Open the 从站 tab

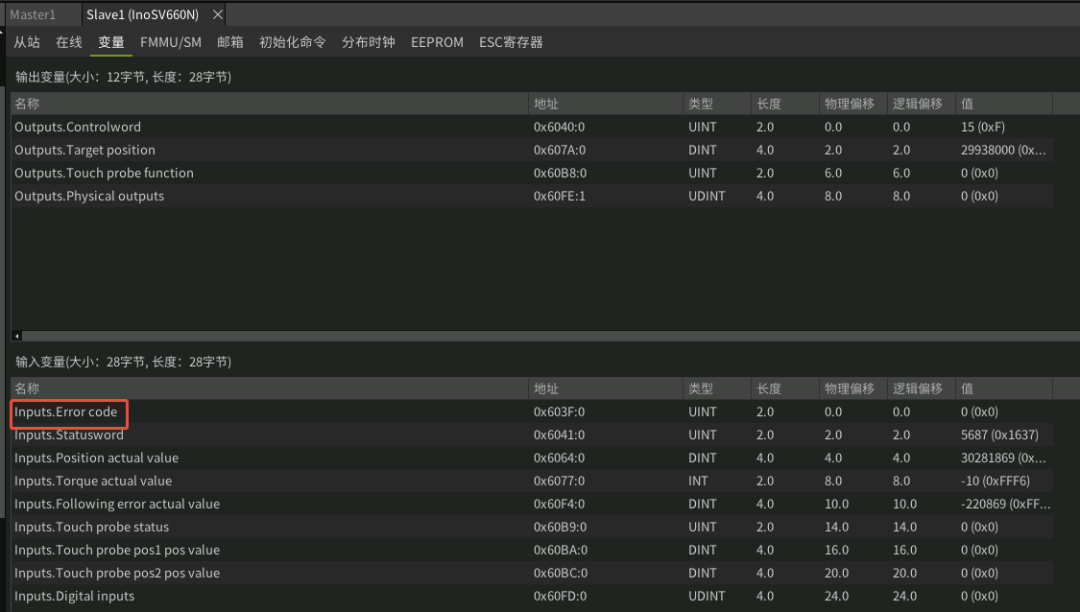27,42
